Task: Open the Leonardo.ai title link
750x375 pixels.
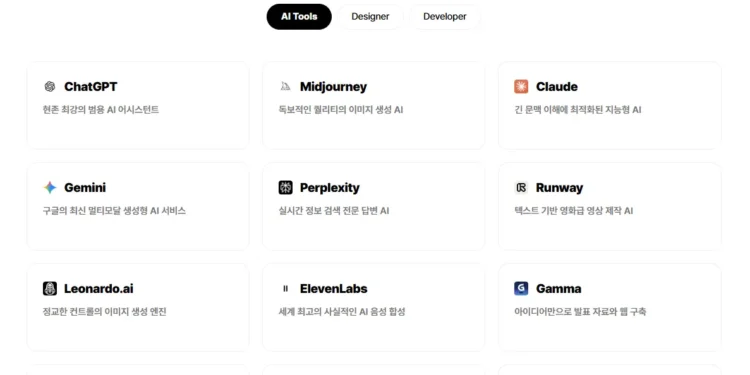Action: (99, 289)
